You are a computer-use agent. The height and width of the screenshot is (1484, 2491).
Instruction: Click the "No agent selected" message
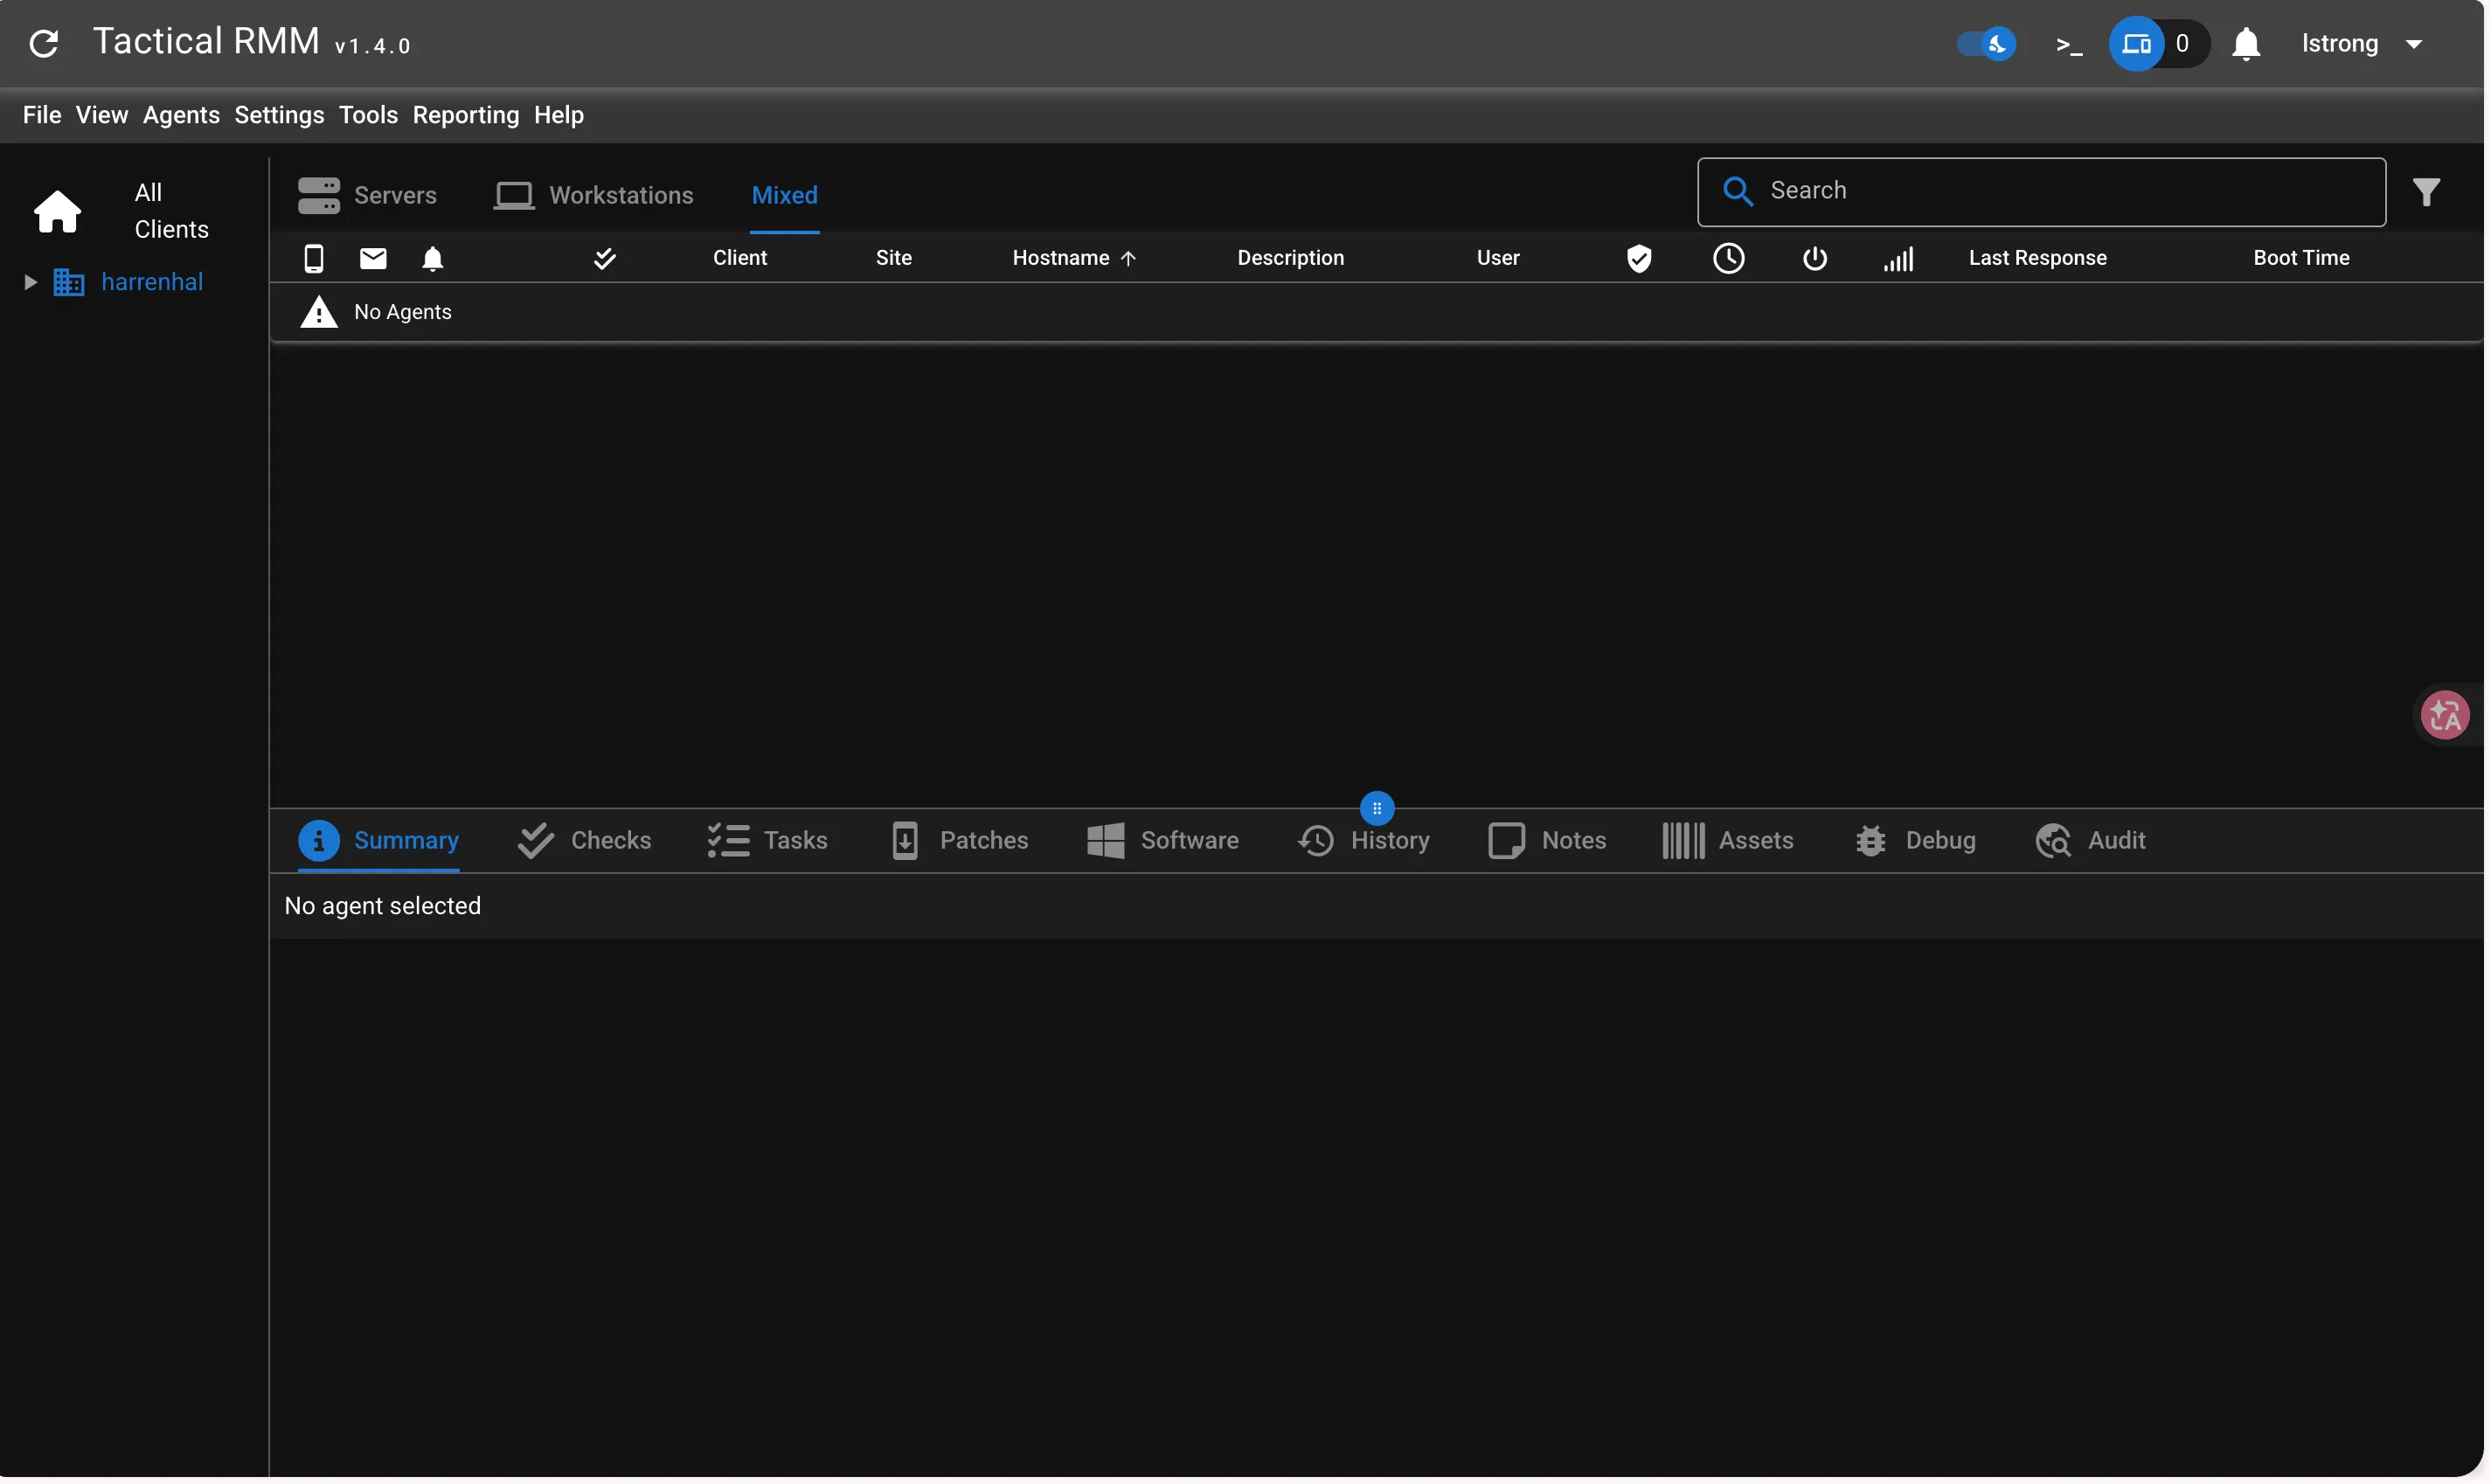tap(383, 907)
